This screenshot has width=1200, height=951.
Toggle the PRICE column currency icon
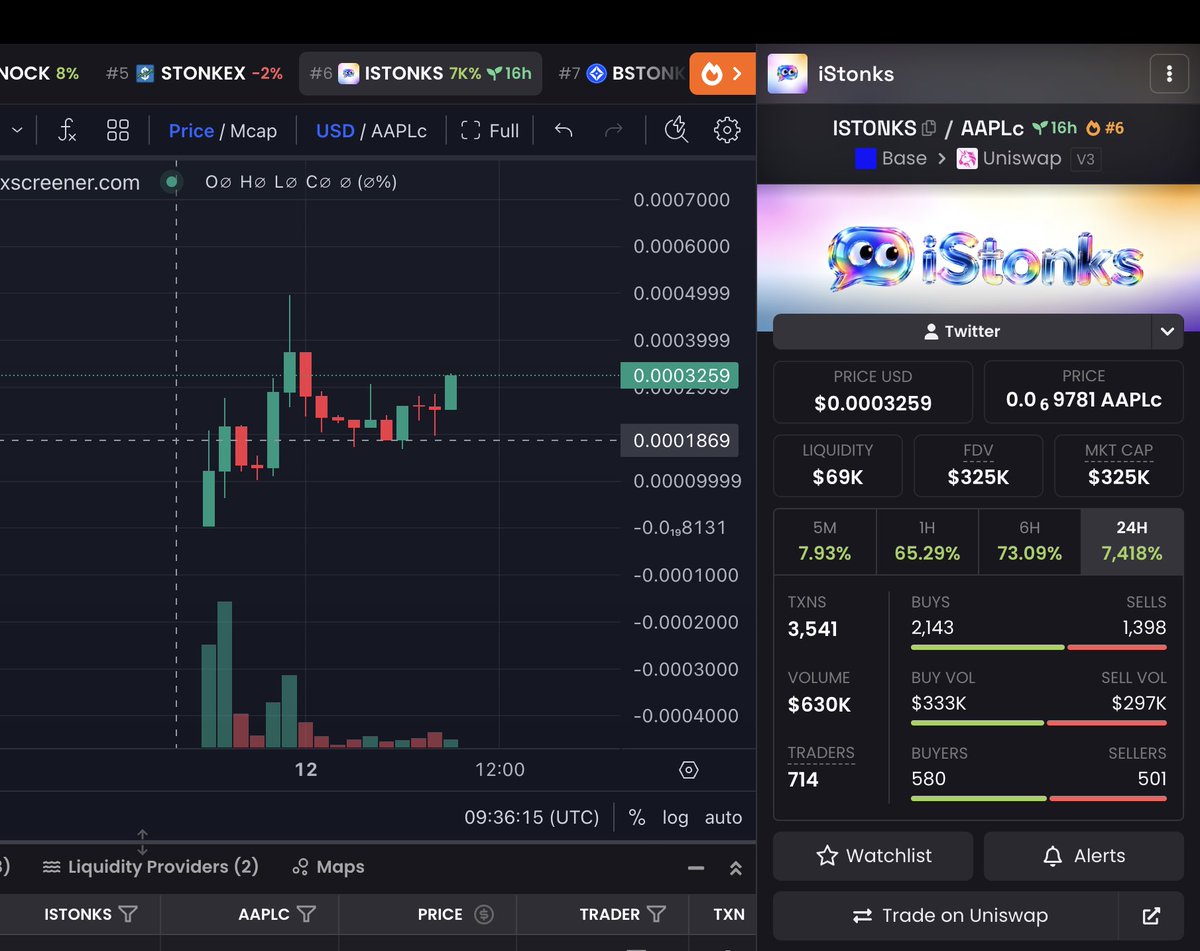point(484,914)
